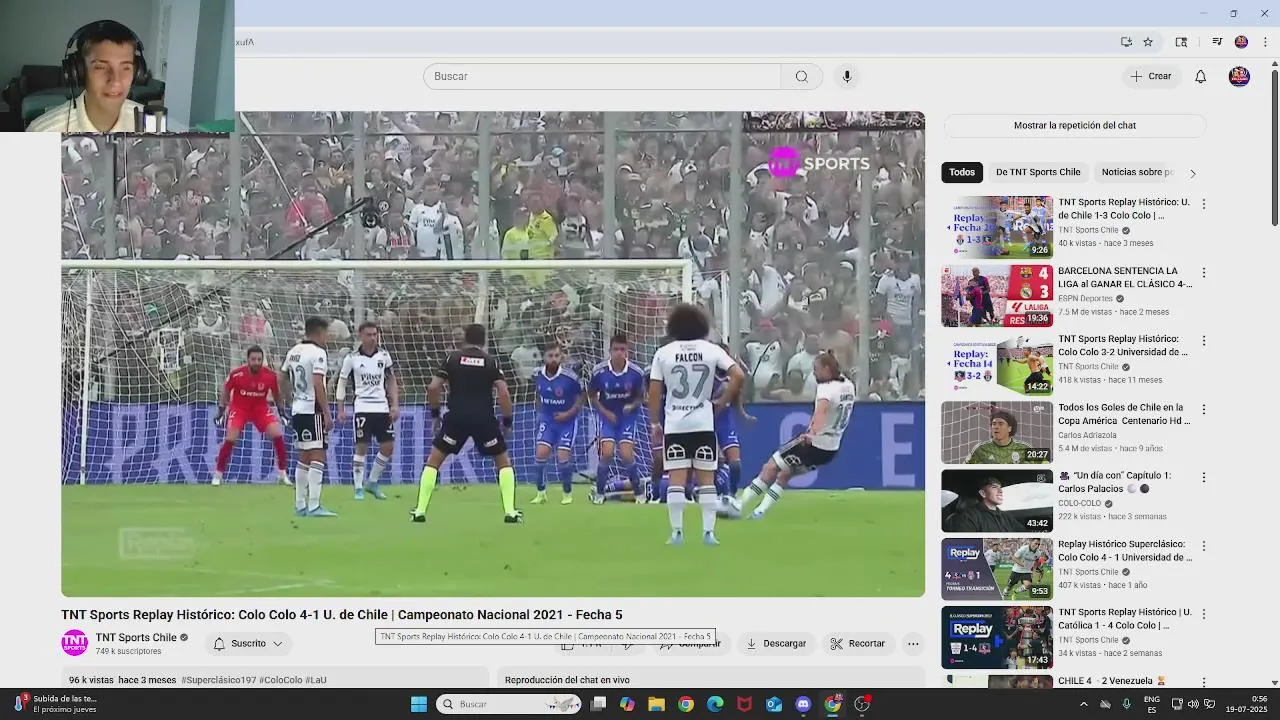This screenshot has width=1280, height=720.
Task: Click the video player showing the free kick
Action: 493,354
